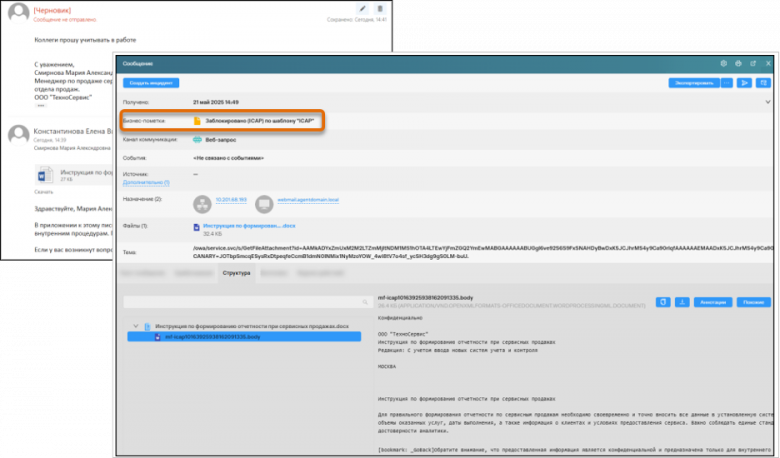Image resolution: width=780 pixels, height=458 pixels.
Task: Click the "Поиск" button in content pane
Action: (754, 301)
